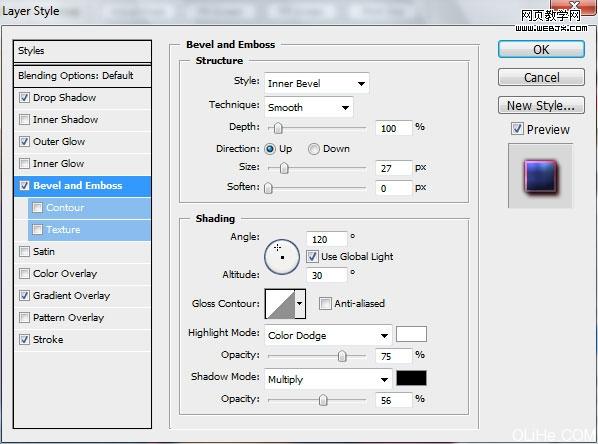Toggle Use Global Light checkbox

pos(312,256)
